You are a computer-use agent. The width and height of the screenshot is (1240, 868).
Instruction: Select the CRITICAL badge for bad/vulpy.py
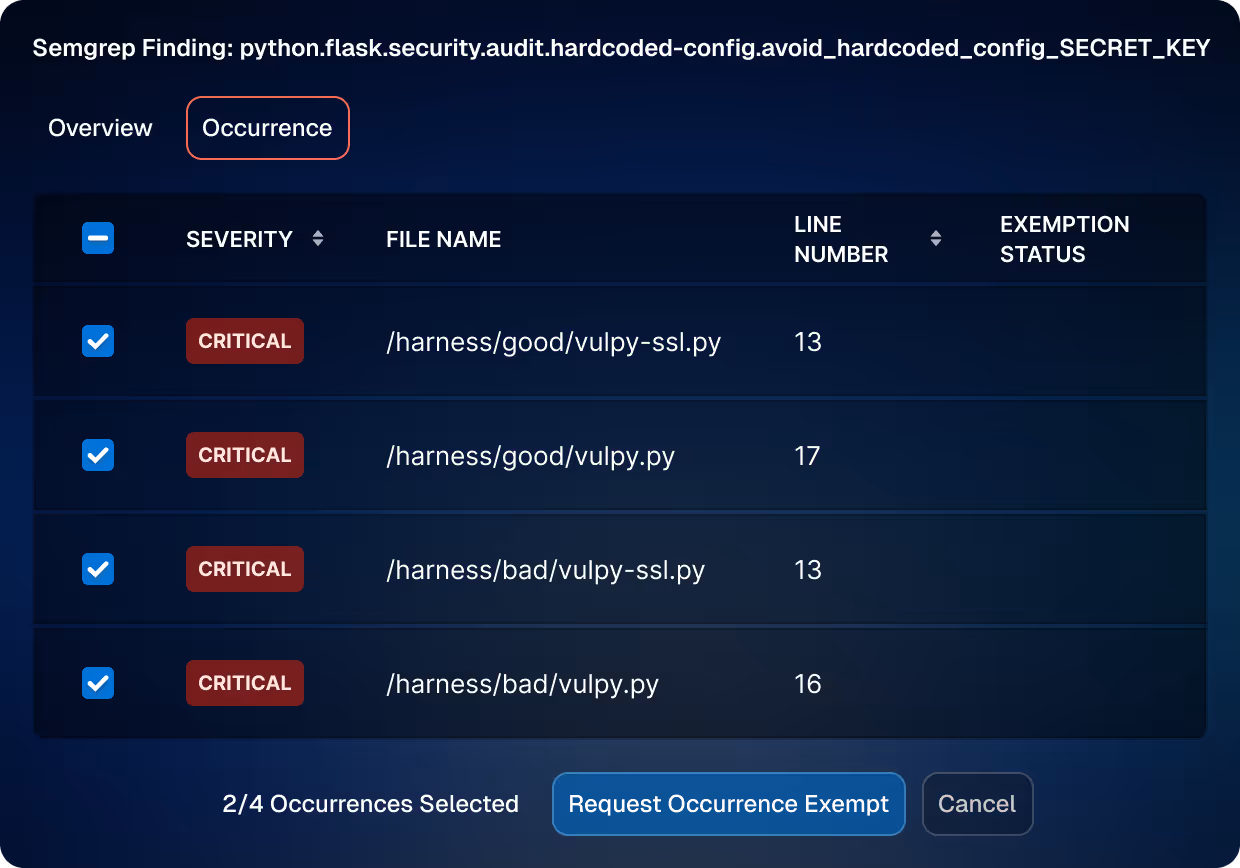(x=244, y=683)
